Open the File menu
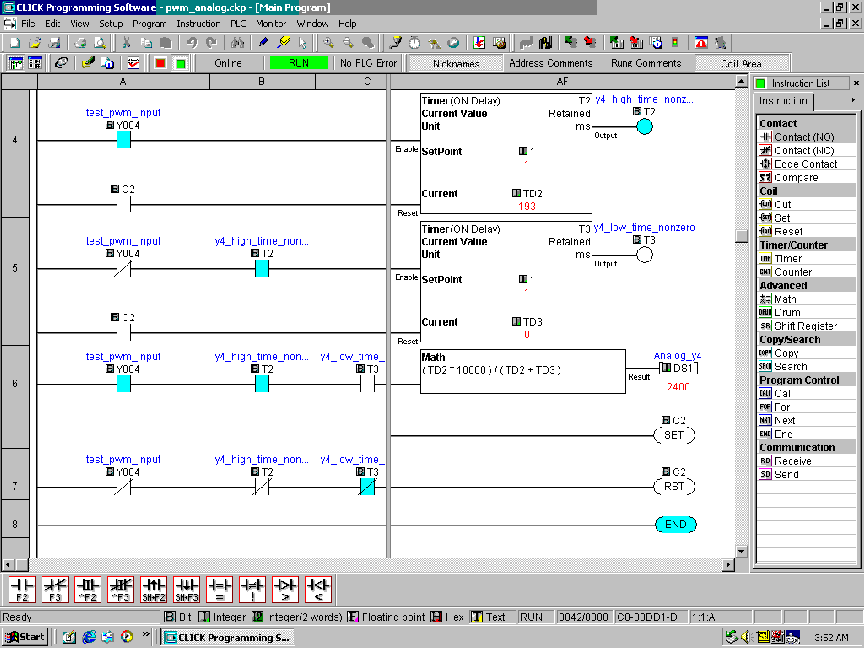Screen dimensions: 864x649 [28, 24]
